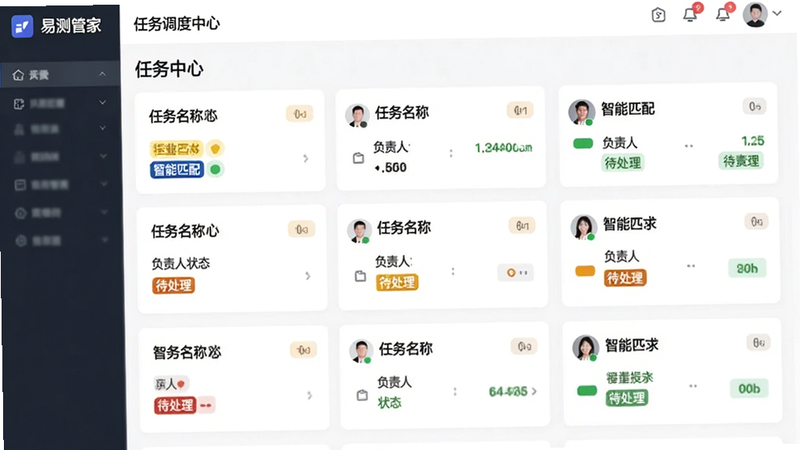
Task: Open the bell icon next to the user avatar
Action: coord(722,15)
